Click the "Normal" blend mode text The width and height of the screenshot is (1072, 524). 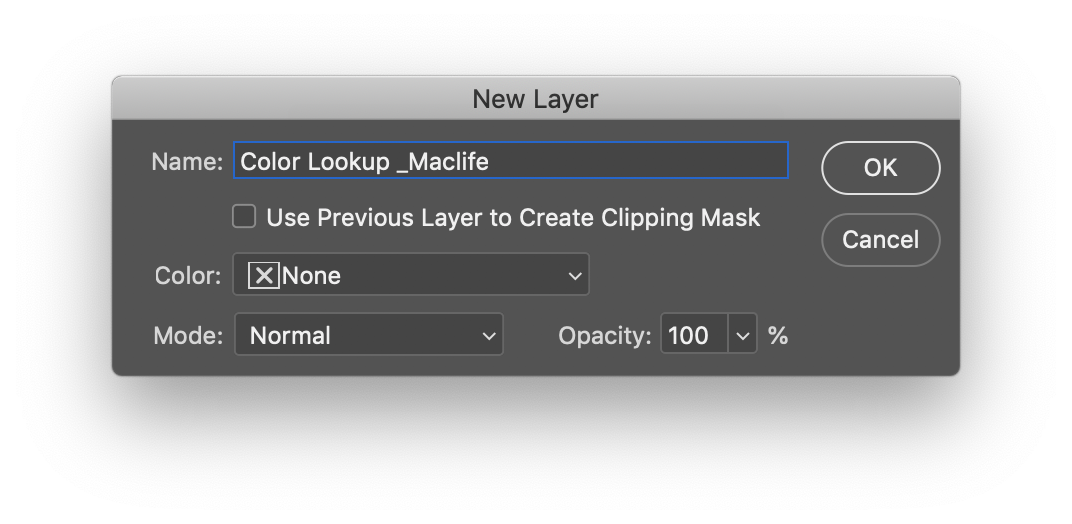pos(290,336)
